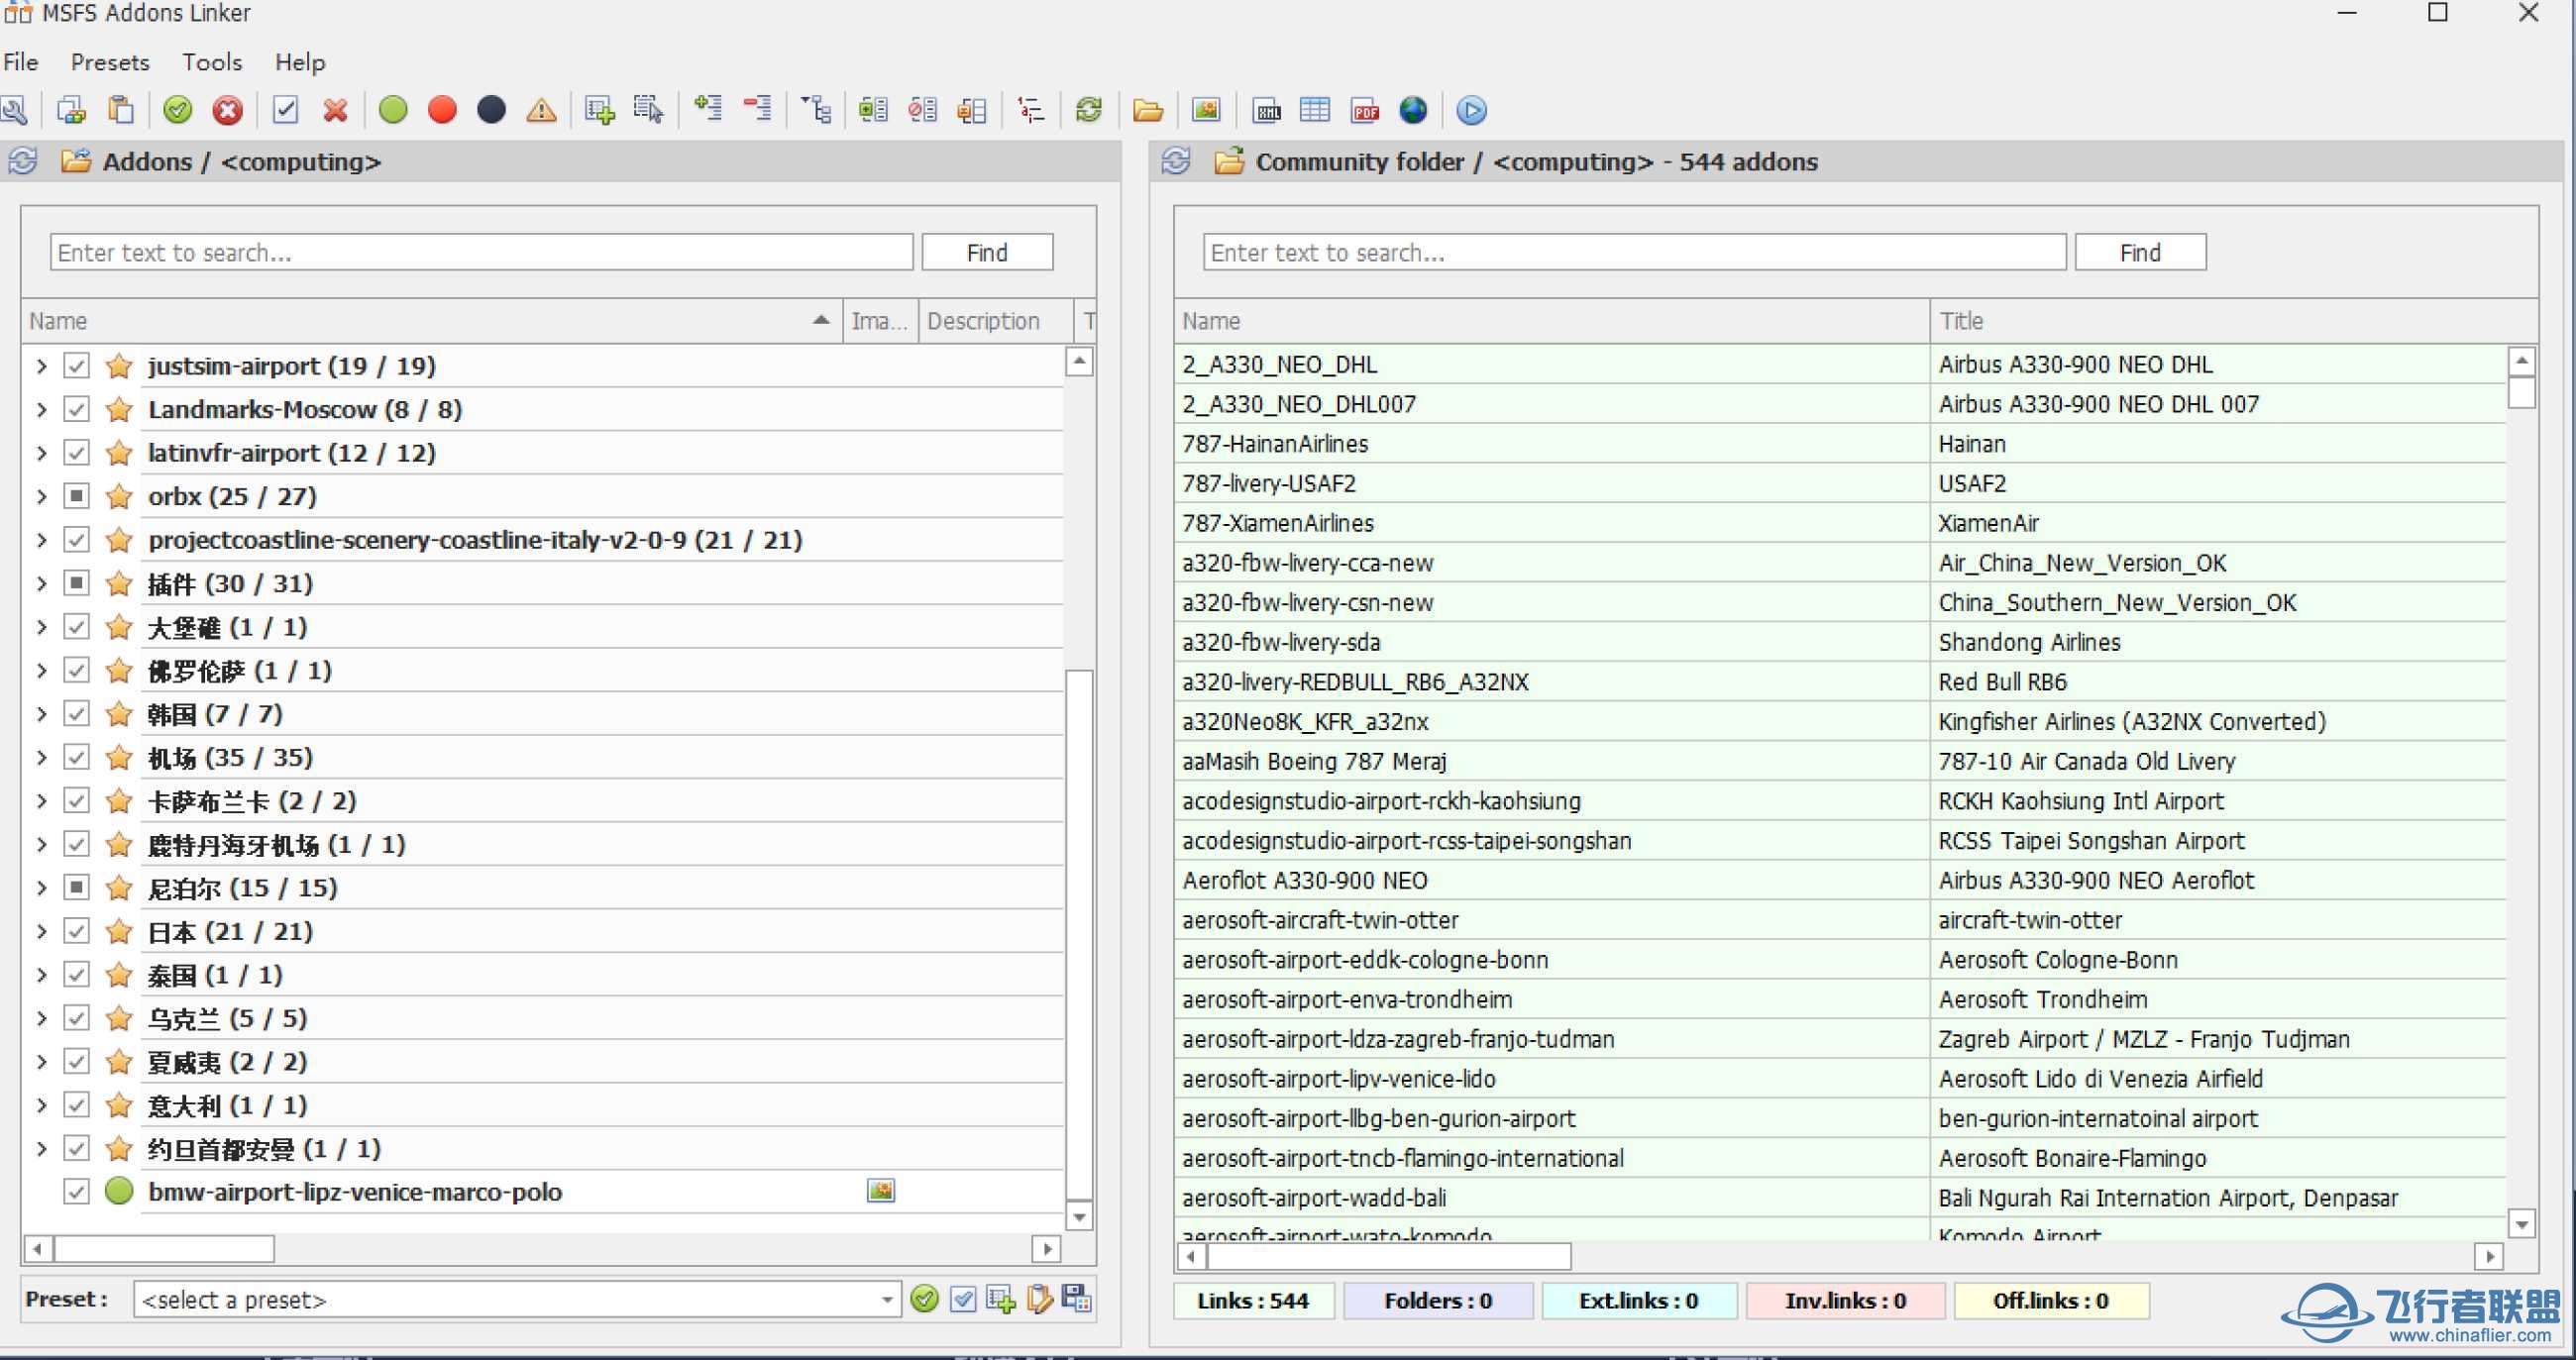2576x1360 pixels.
Task: Click the globe web toolbar icon
Action: click(x=1413, y=110)
